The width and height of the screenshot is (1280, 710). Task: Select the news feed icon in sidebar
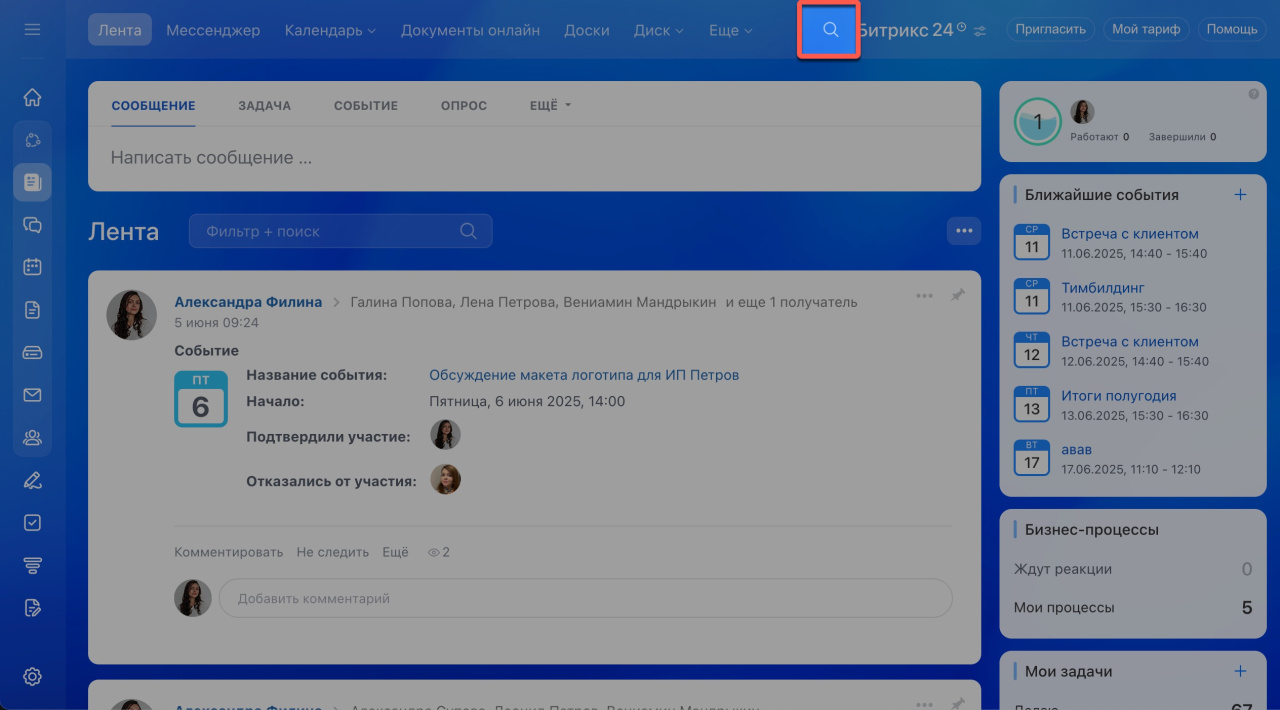(32, 182)
